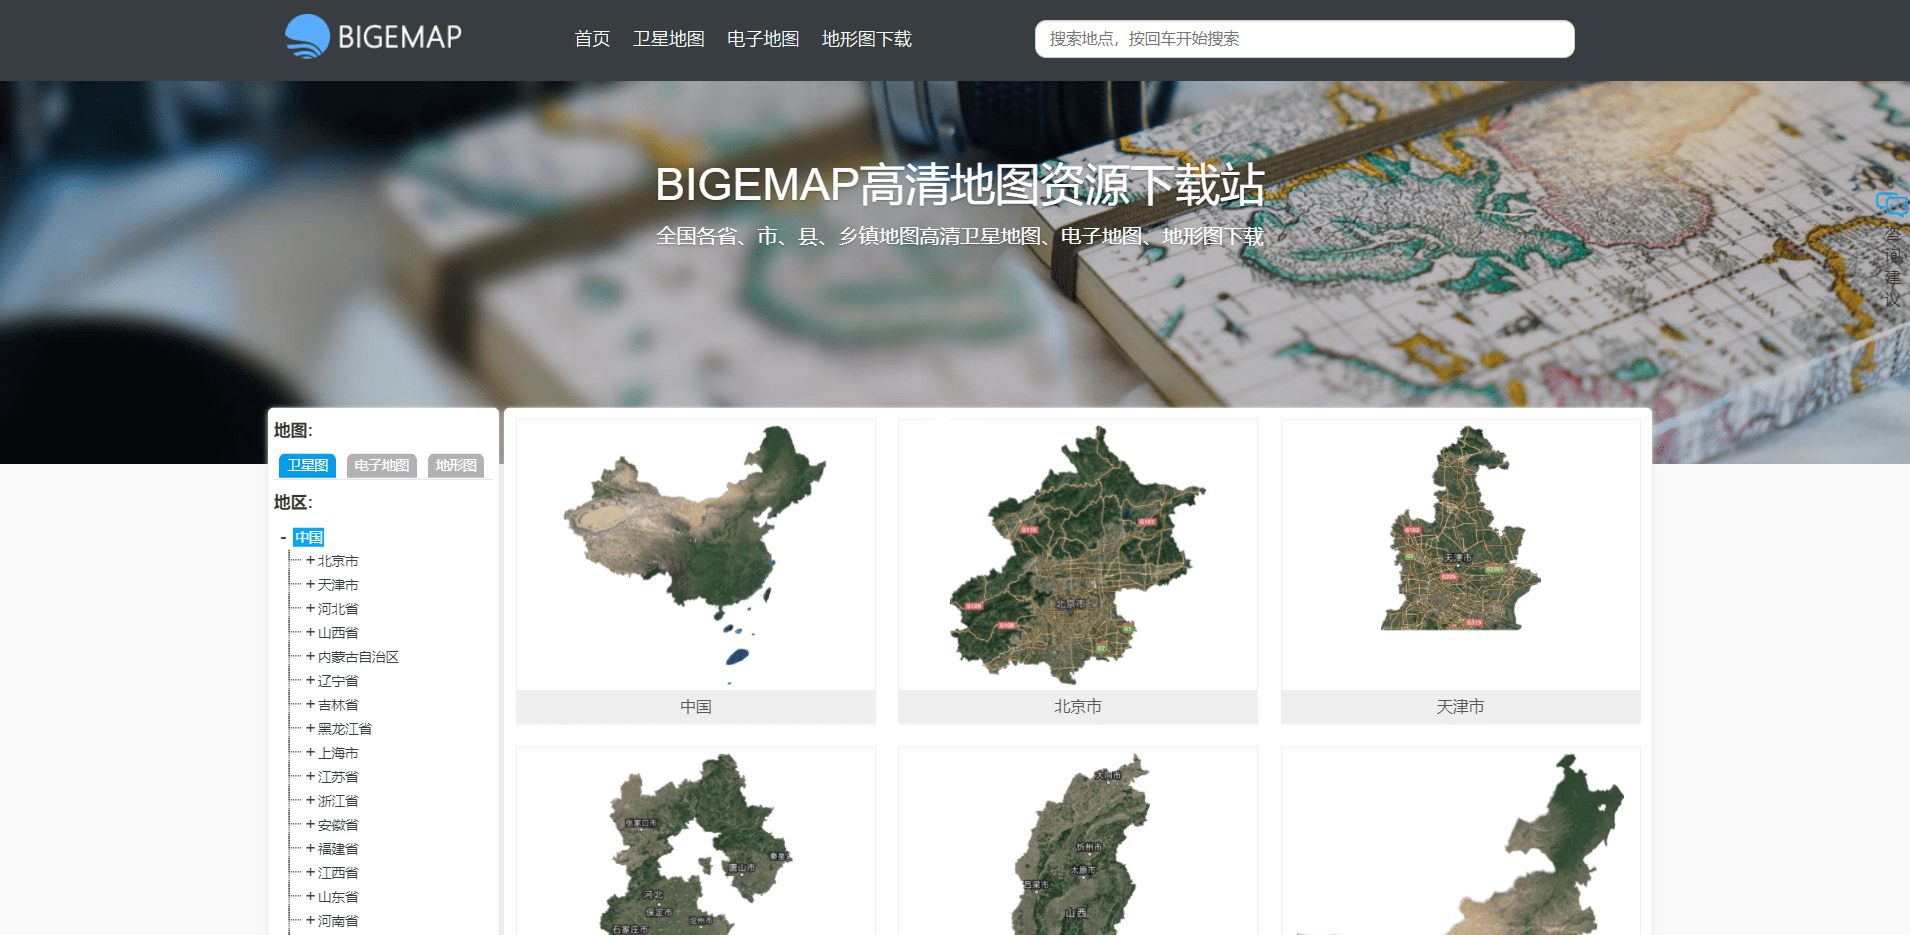1910x935 pixels.
Task: Click the BIGEMAP logo
Action: (373, 37)
